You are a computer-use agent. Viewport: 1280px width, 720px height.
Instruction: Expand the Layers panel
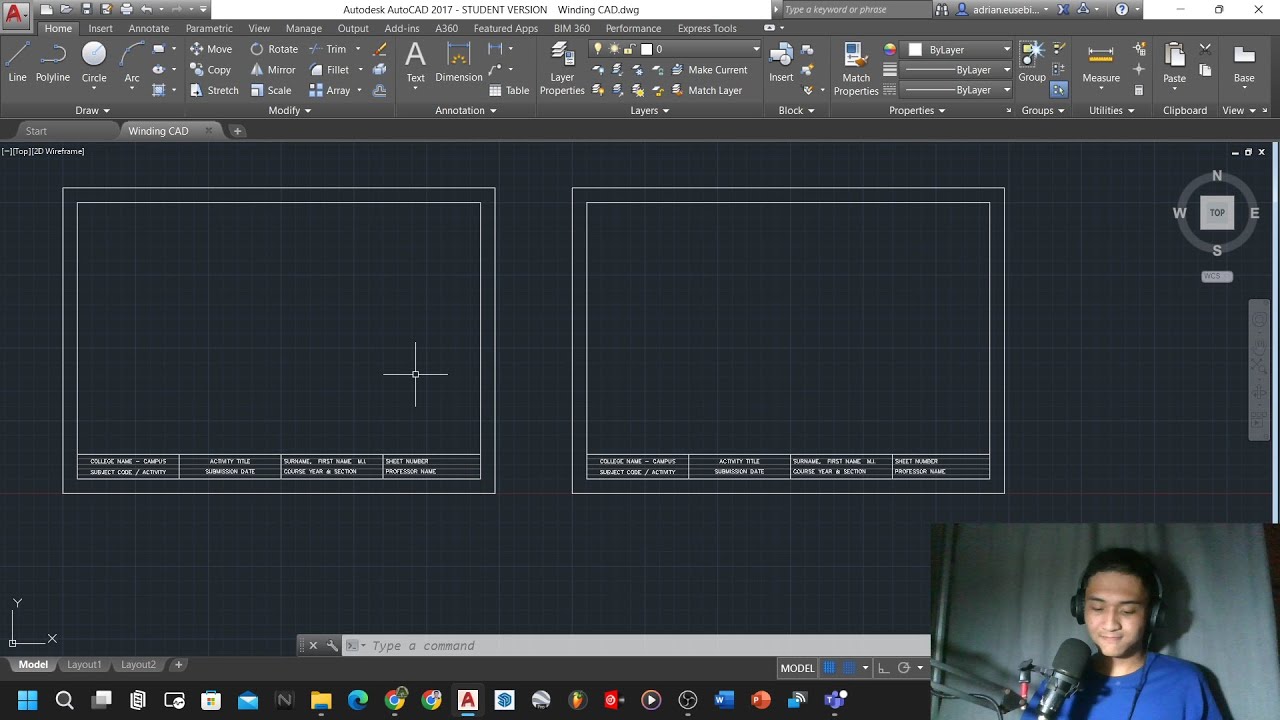pos(650,110)
